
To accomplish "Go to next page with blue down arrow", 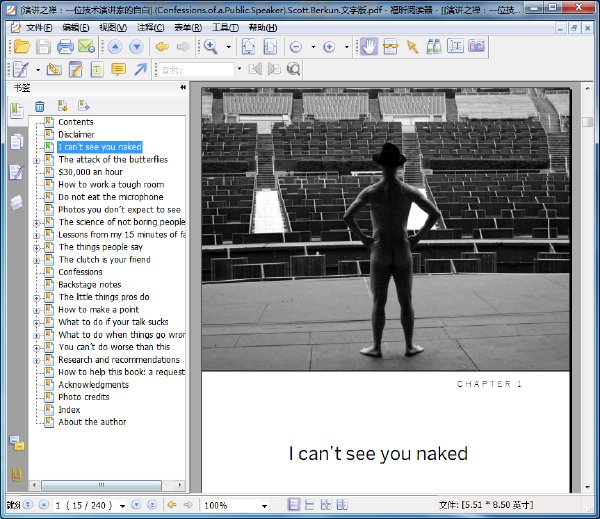I will (x=137, y=47).
